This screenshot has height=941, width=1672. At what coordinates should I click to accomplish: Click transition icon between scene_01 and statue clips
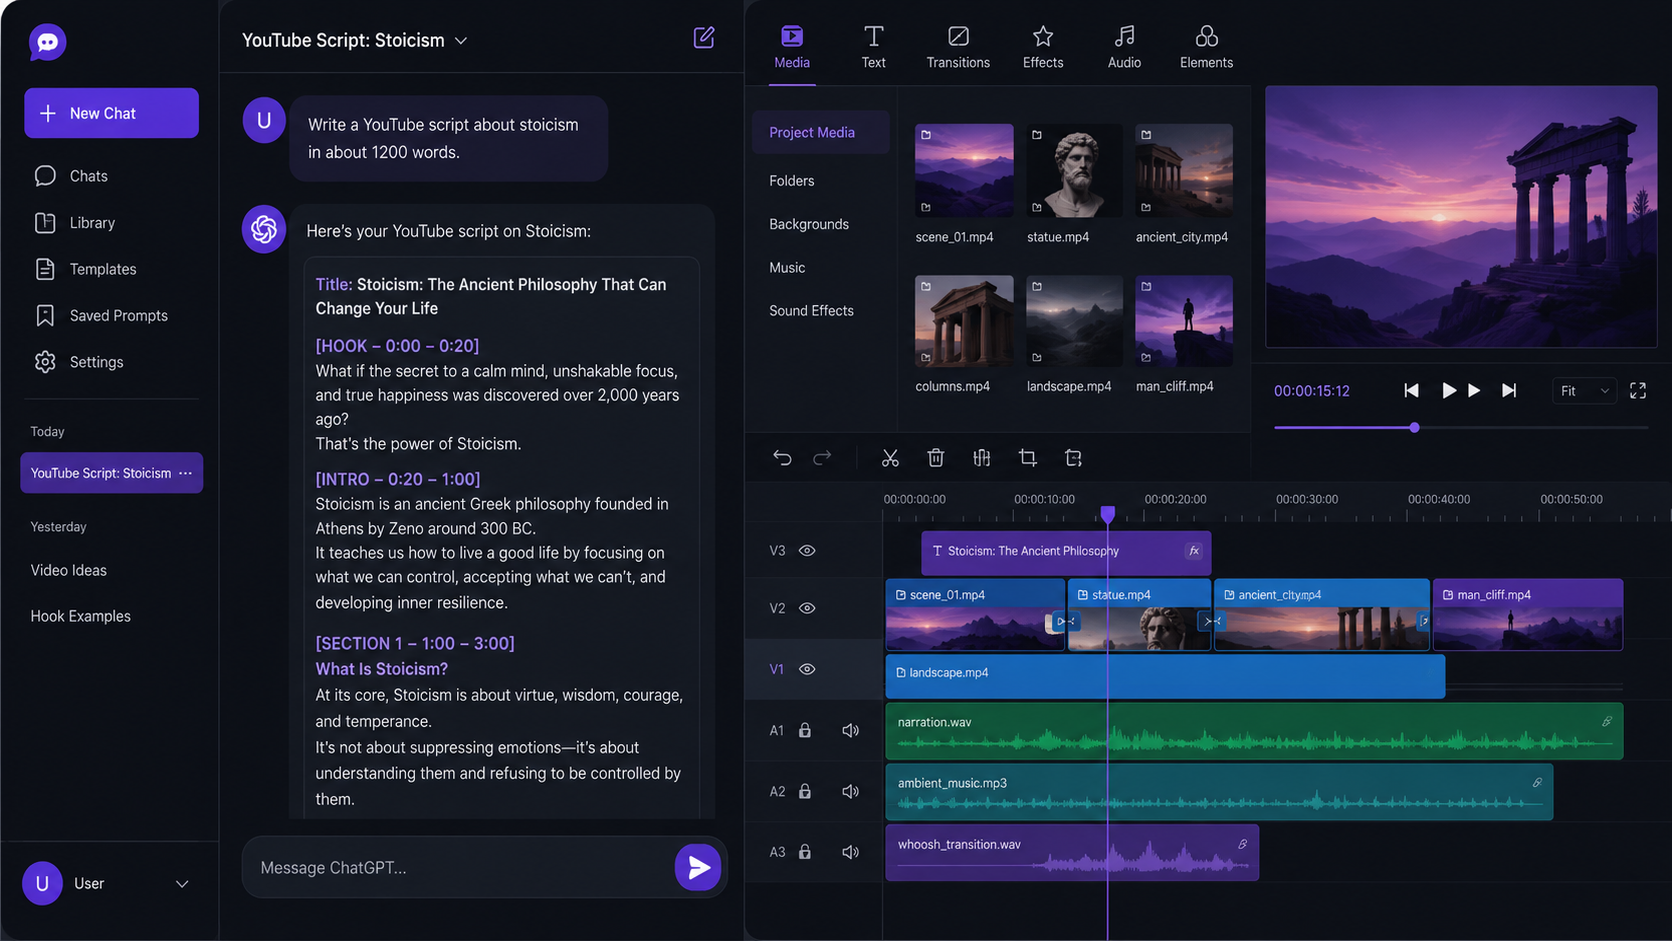pyautogui.click(x=1067, y=621)
